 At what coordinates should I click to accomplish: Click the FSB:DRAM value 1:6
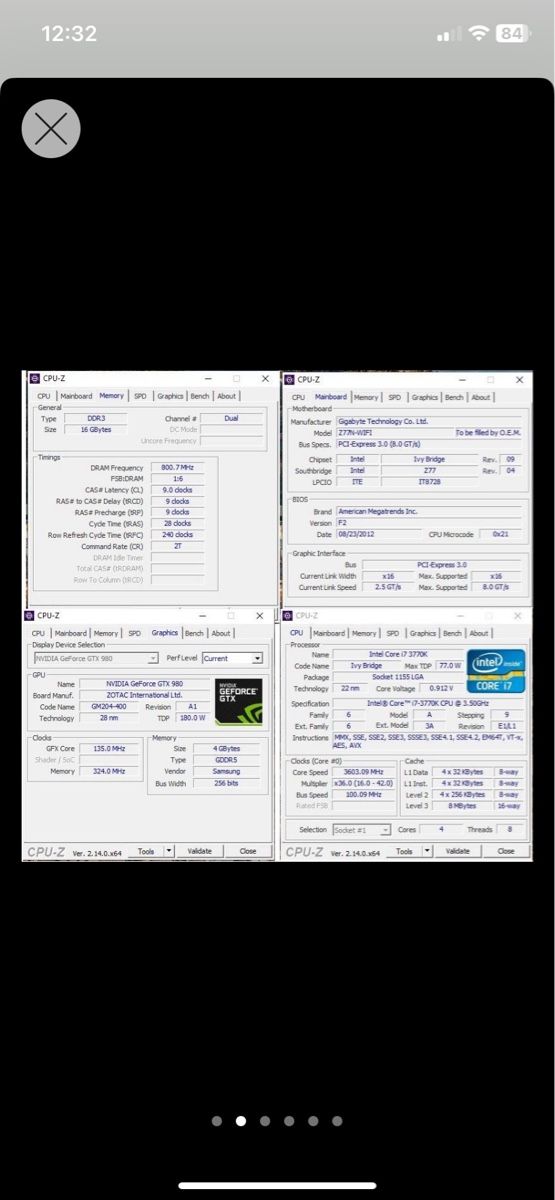(178, 479)
